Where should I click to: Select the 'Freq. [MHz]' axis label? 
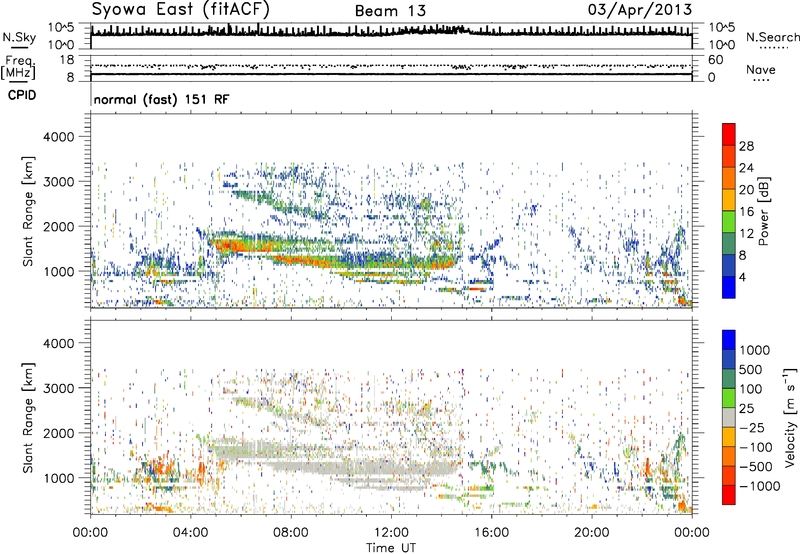pyautogui.click(x=18, y=68)
